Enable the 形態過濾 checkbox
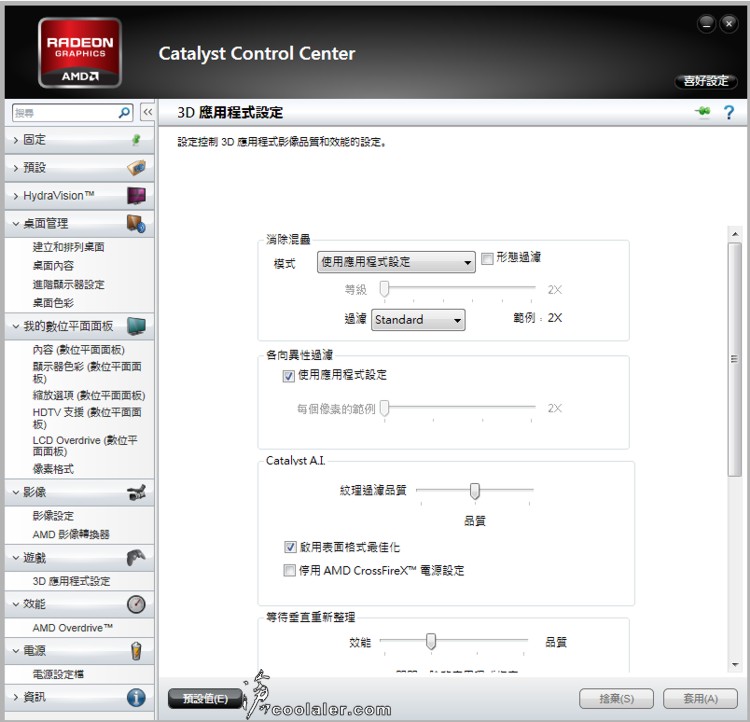 [487, 259]
